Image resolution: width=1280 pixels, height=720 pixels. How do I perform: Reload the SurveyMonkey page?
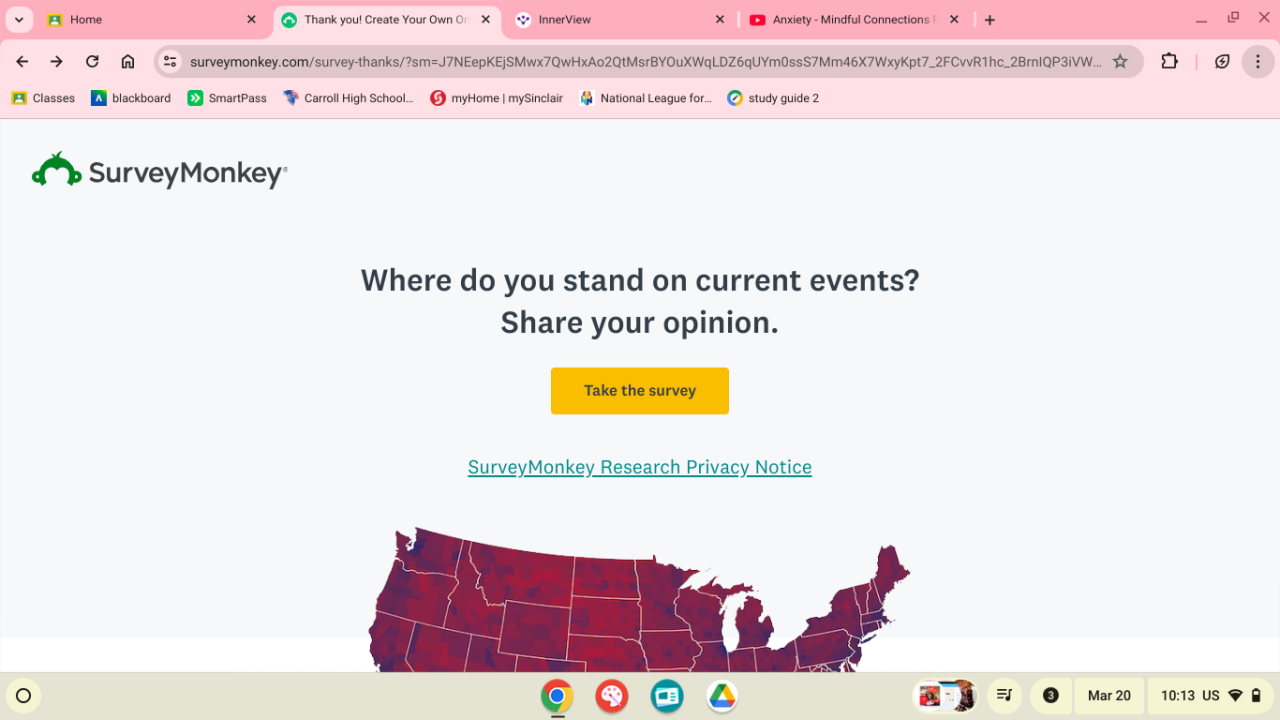click(x=92, y=62)
